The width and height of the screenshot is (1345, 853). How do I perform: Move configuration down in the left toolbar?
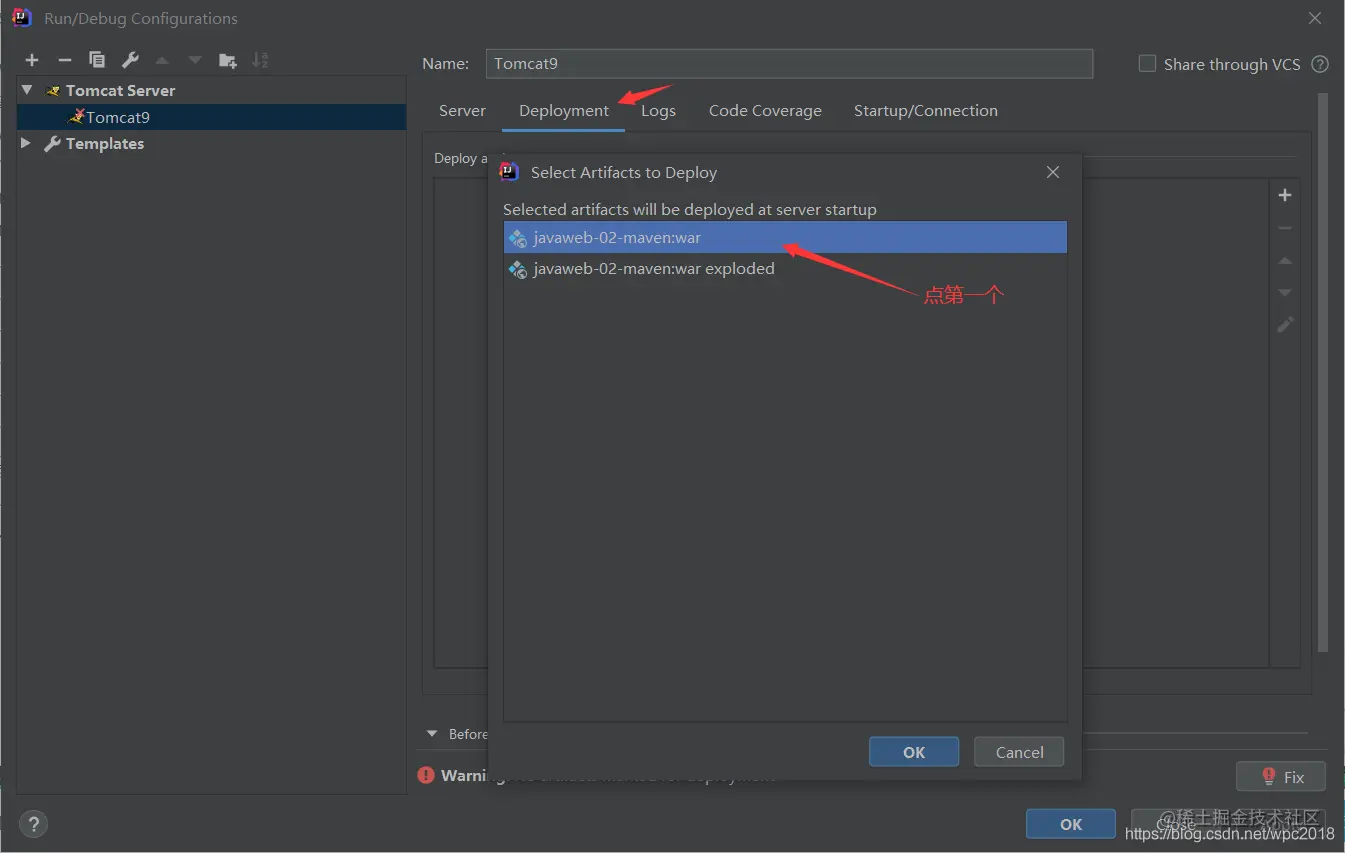tap(195, 61)
